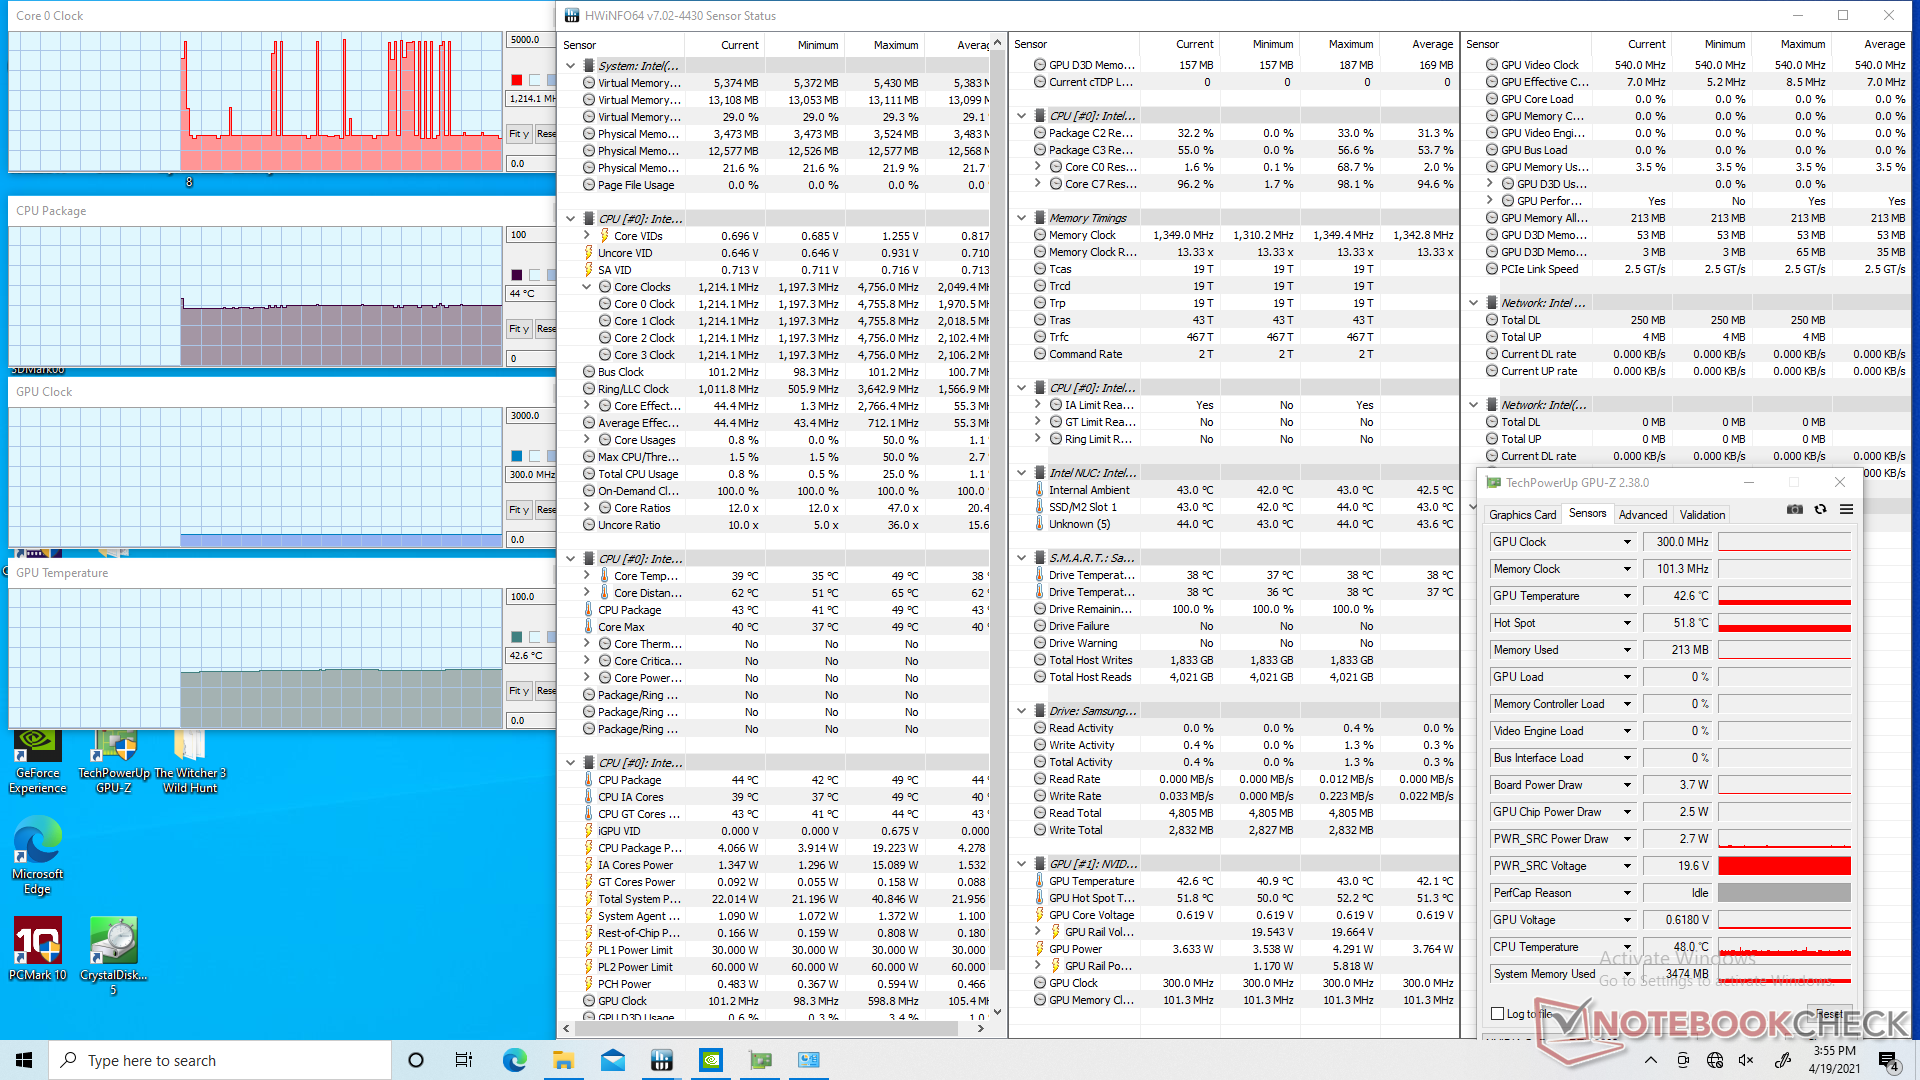This screenshot has width=1920, height=1080.
Task: Open Mail app from the taskbar
Action: (x=613, y=1060)
